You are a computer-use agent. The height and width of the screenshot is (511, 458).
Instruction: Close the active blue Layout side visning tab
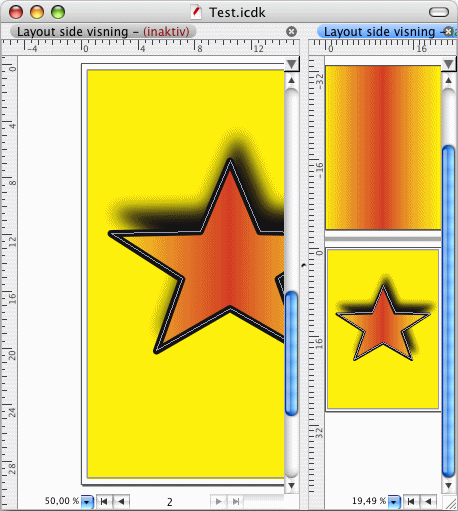449,31
